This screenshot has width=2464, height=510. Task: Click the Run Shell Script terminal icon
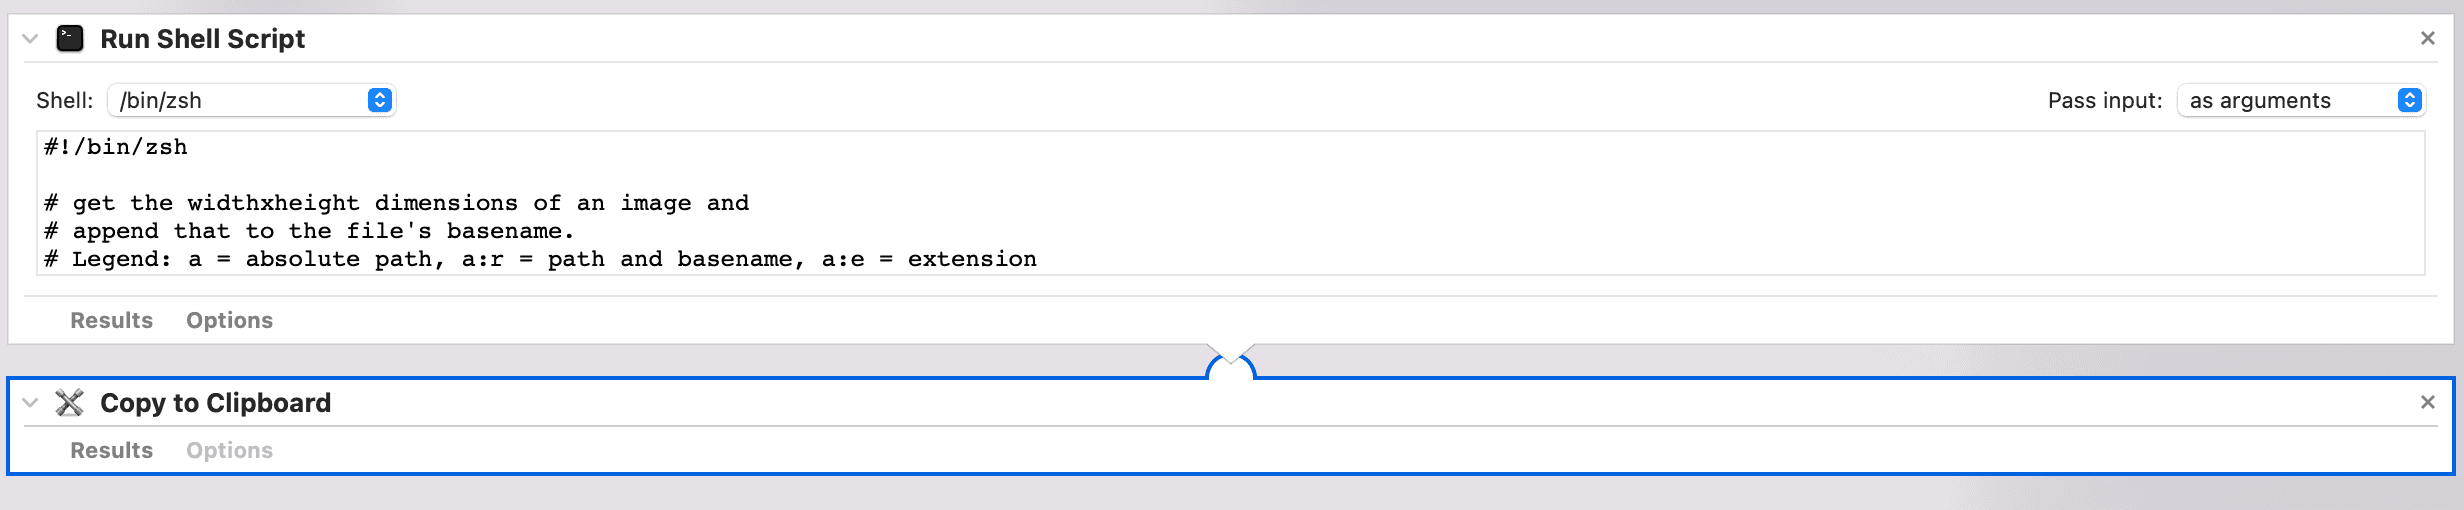coord(69,39)
